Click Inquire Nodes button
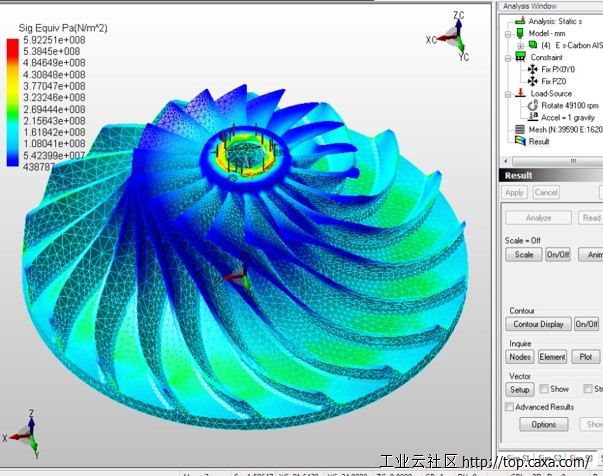The width and height of the screenshot is (603, 476). click(520, 357)
